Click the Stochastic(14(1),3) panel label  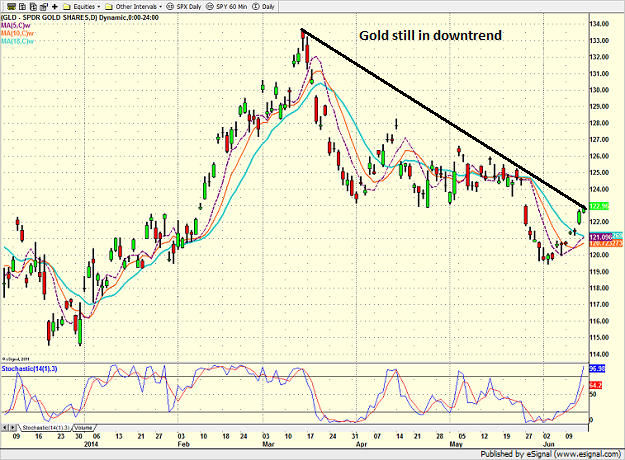tap(29, 369)
